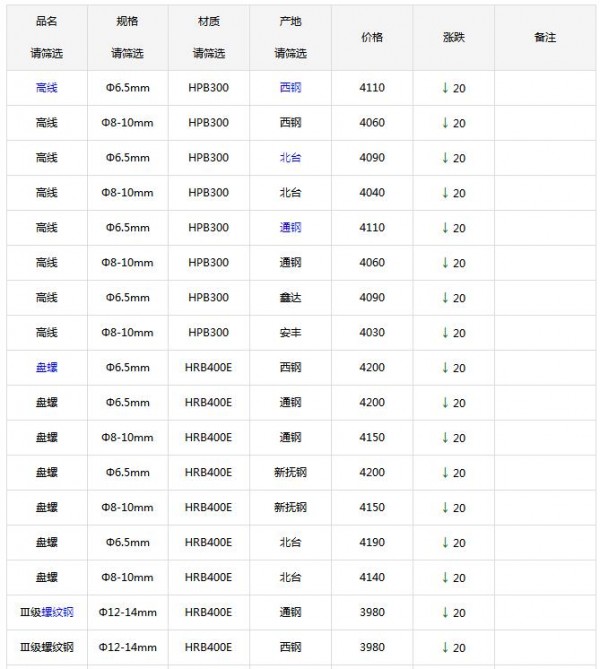Click the 高线 link in the 4110 西钢 row

point(47,88)
